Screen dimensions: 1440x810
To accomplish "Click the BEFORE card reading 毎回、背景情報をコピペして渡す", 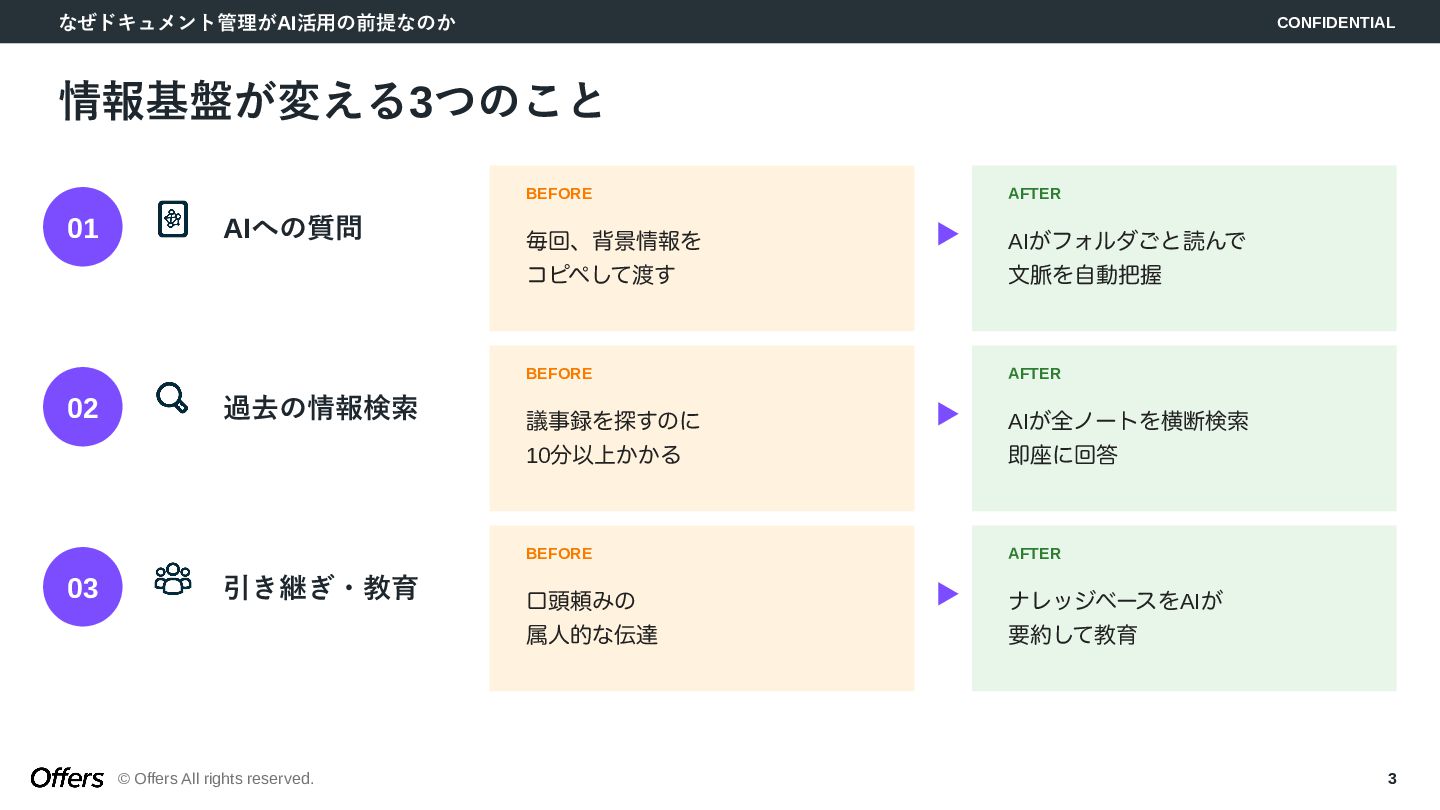I will (x=702, y=248).
